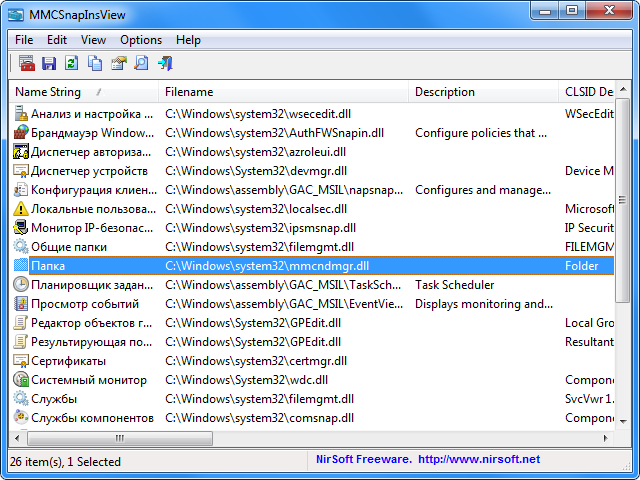Click the mmcndmgr.dll filename cell
The image size is (640, 480).
tap(267, 266)
